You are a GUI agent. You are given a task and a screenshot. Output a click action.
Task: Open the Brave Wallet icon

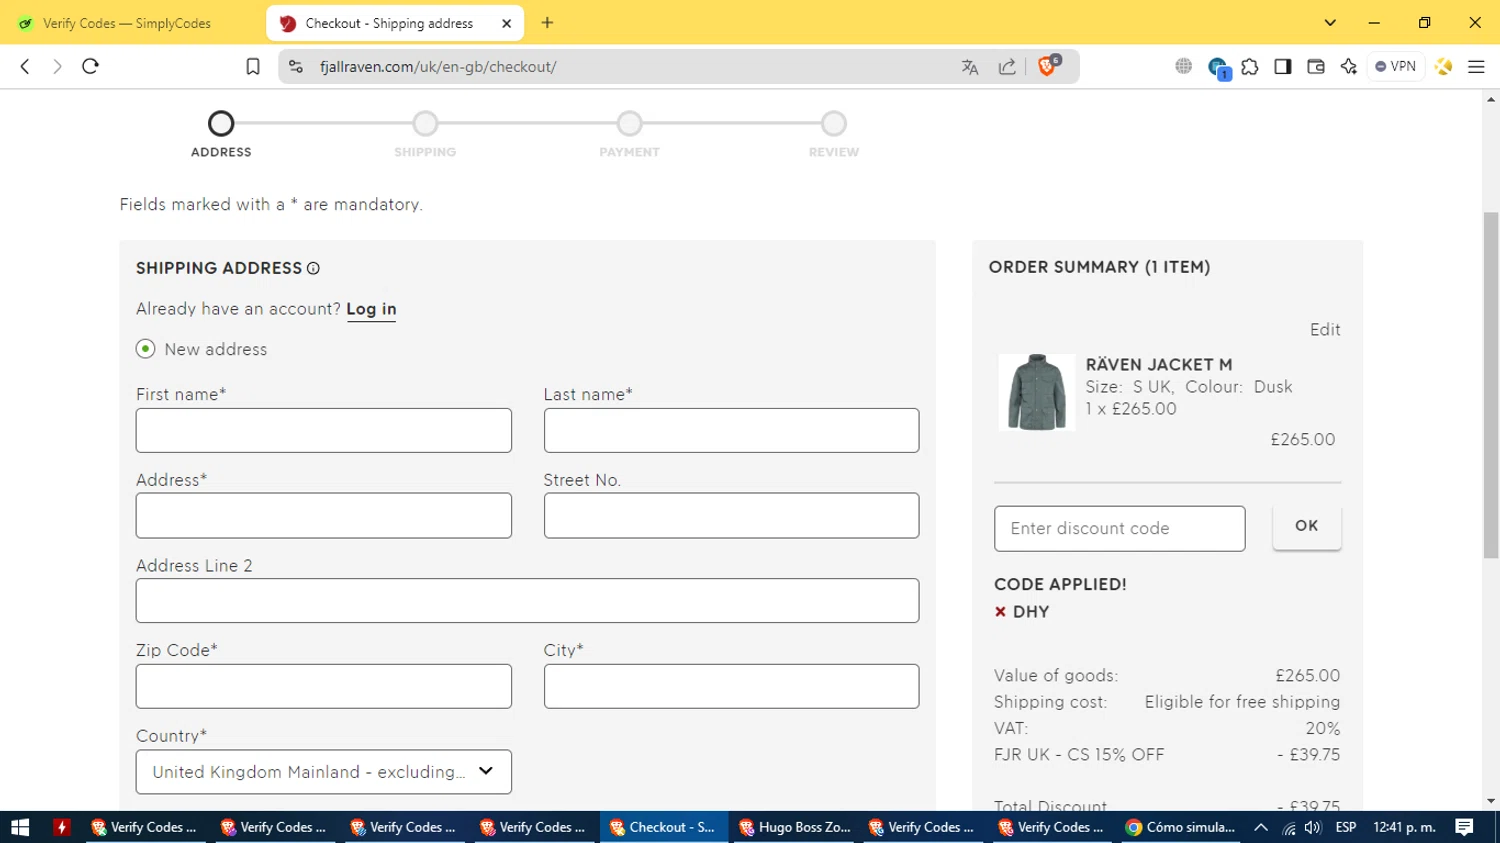coord(1316,67)
